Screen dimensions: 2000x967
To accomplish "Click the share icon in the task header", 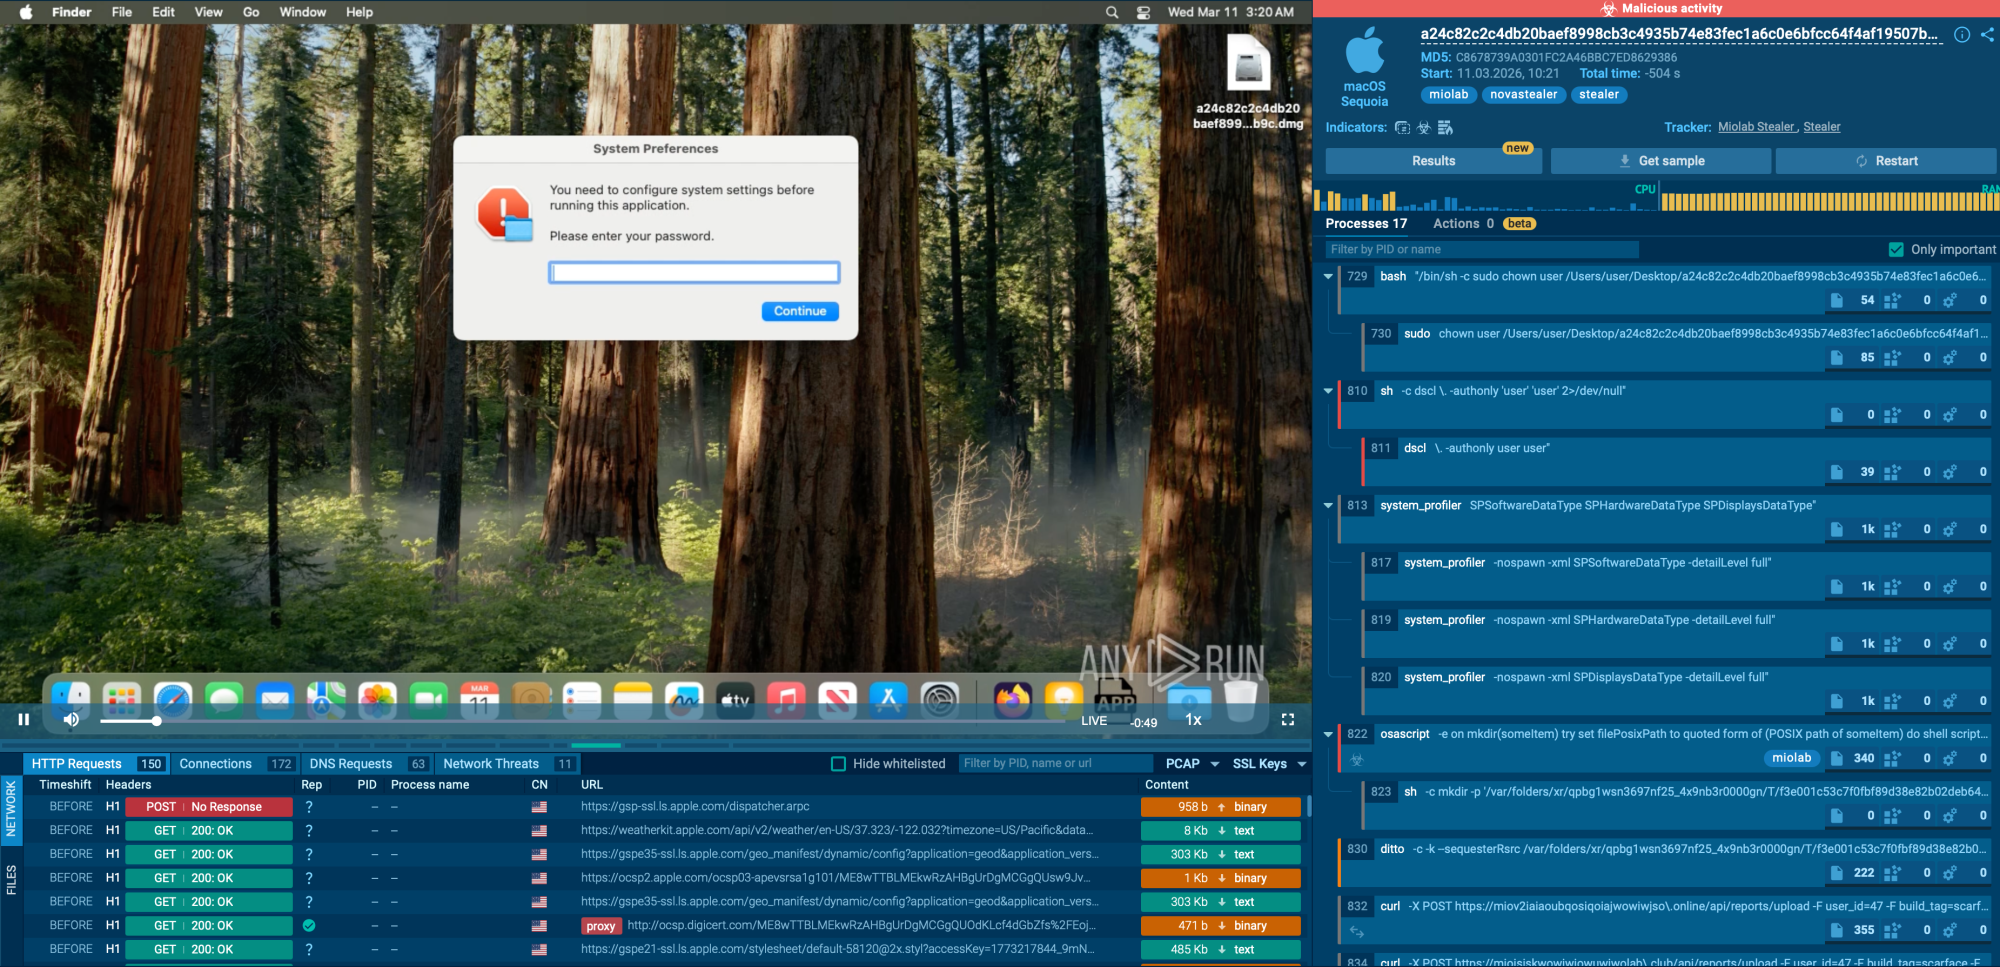I will tap(1987, 34).
